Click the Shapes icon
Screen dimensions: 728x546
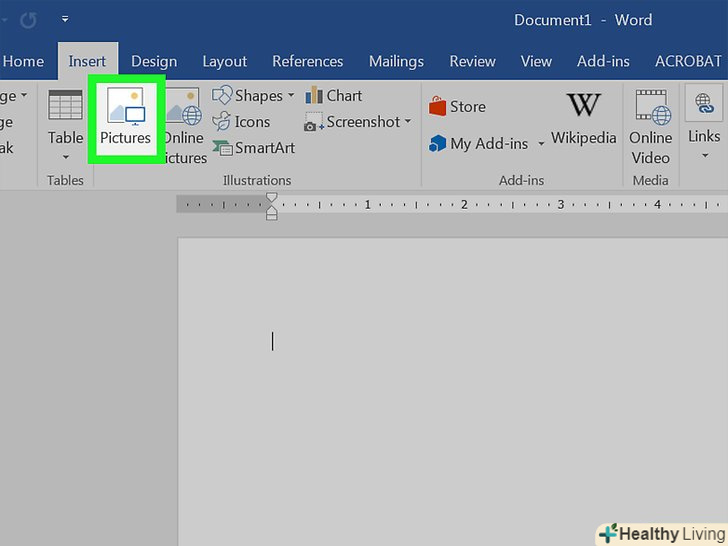(x=222, y=95)
